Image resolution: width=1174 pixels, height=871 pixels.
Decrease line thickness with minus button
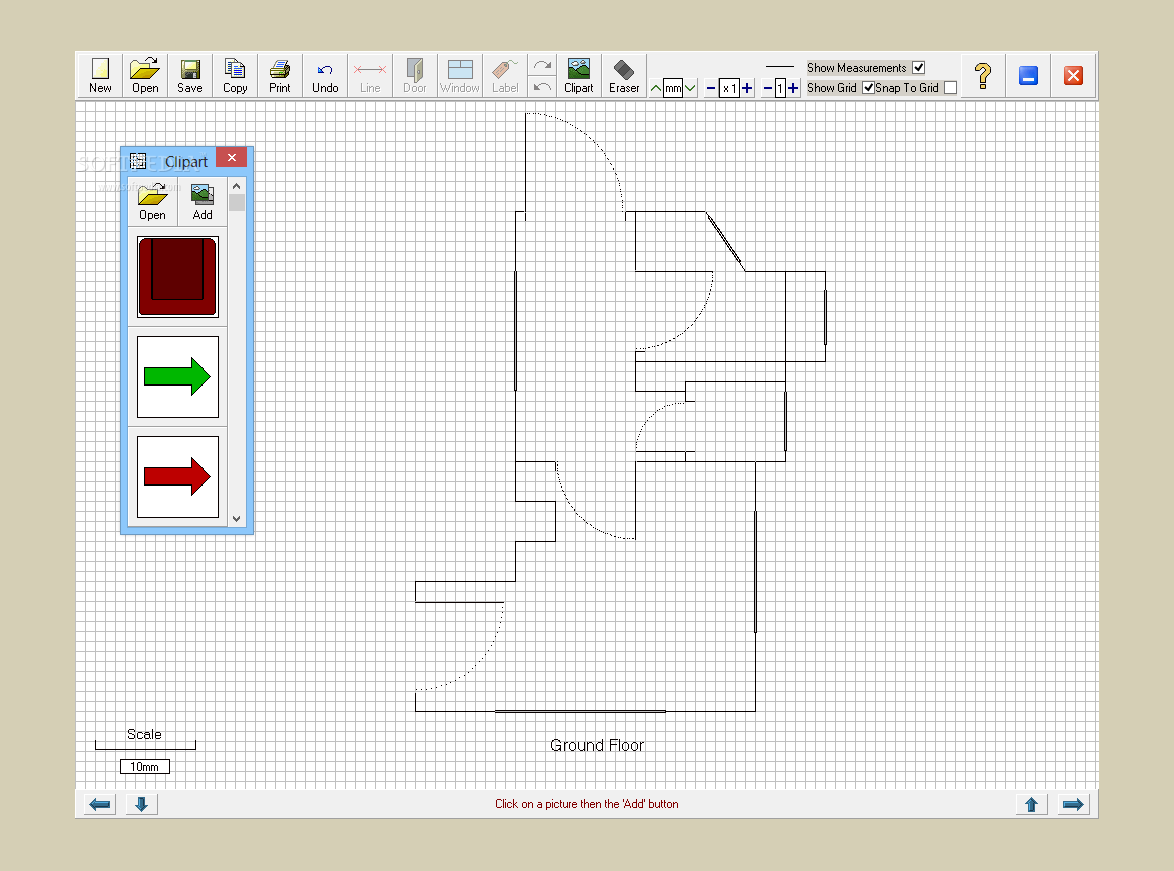point(767,88)
